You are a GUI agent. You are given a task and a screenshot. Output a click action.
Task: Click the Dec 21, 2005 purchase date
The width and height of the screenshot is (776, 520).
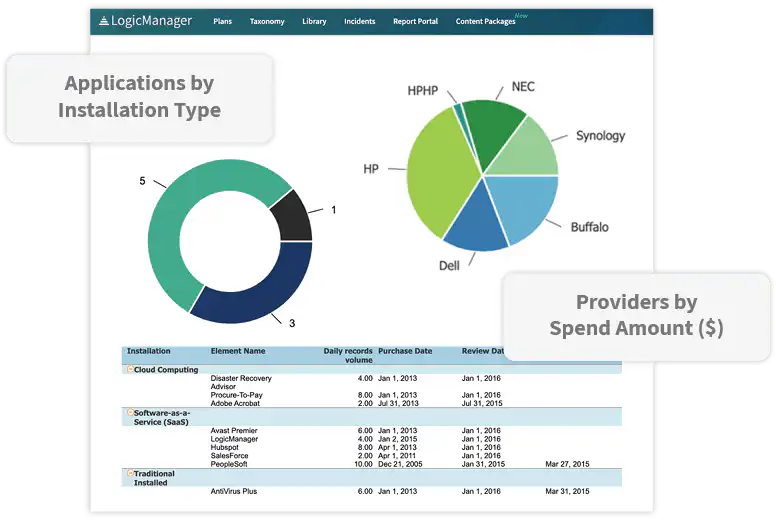400,464
